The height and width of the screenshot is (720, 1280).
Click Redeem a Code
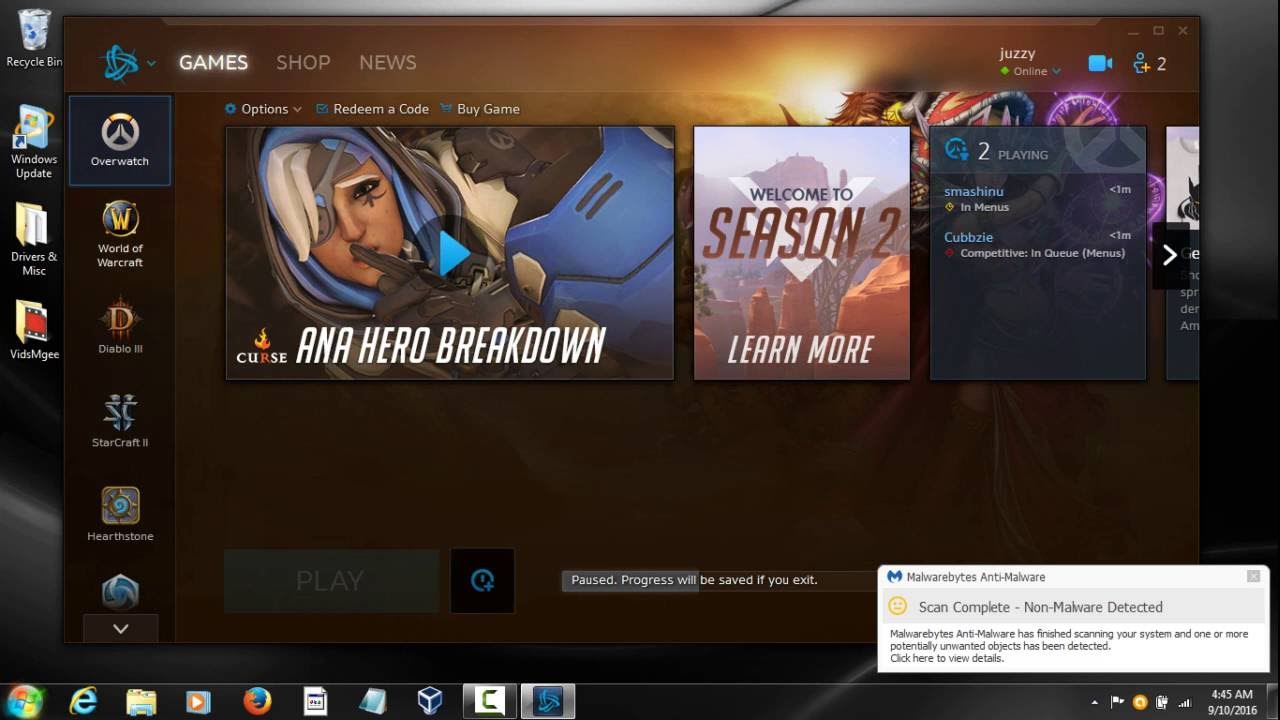pyautogui.click(x=372, y=109)
